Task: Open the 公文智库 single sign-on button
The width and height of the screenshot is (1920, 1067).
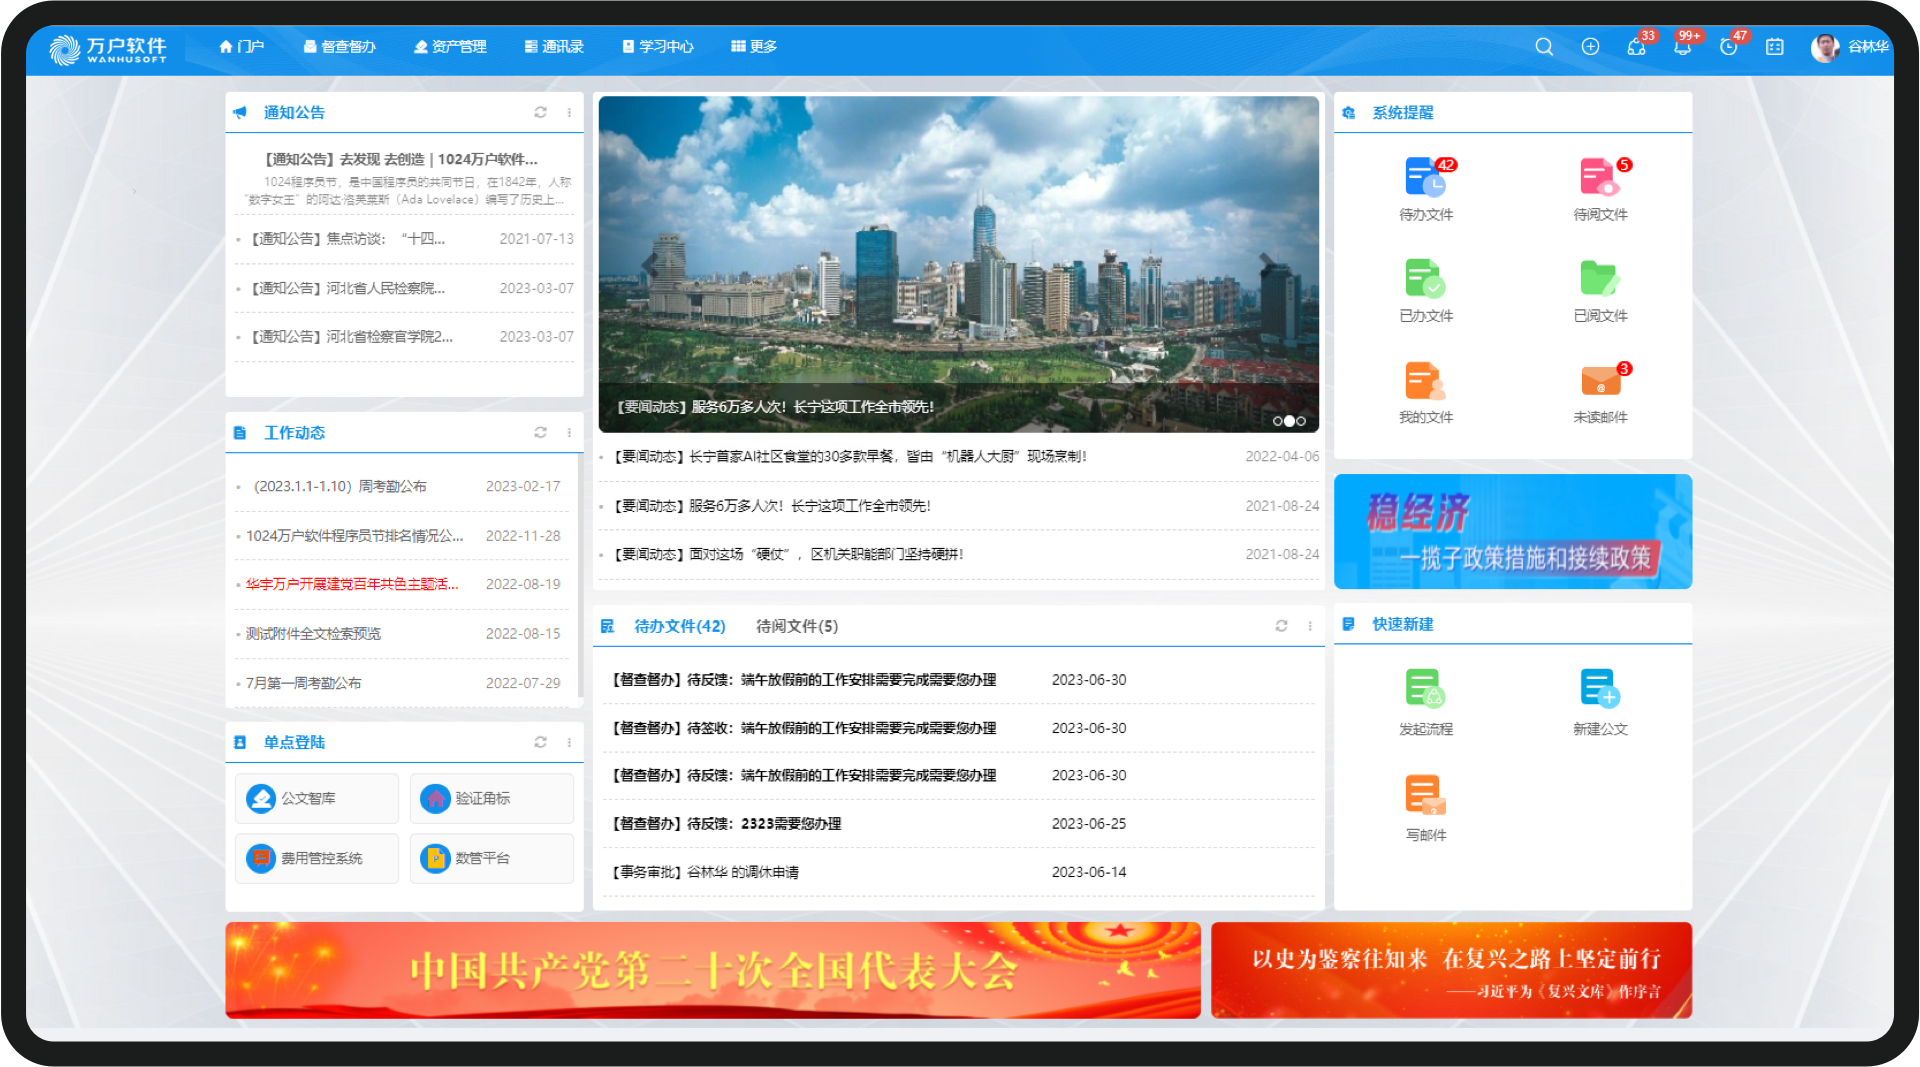Action: point(316,798)
